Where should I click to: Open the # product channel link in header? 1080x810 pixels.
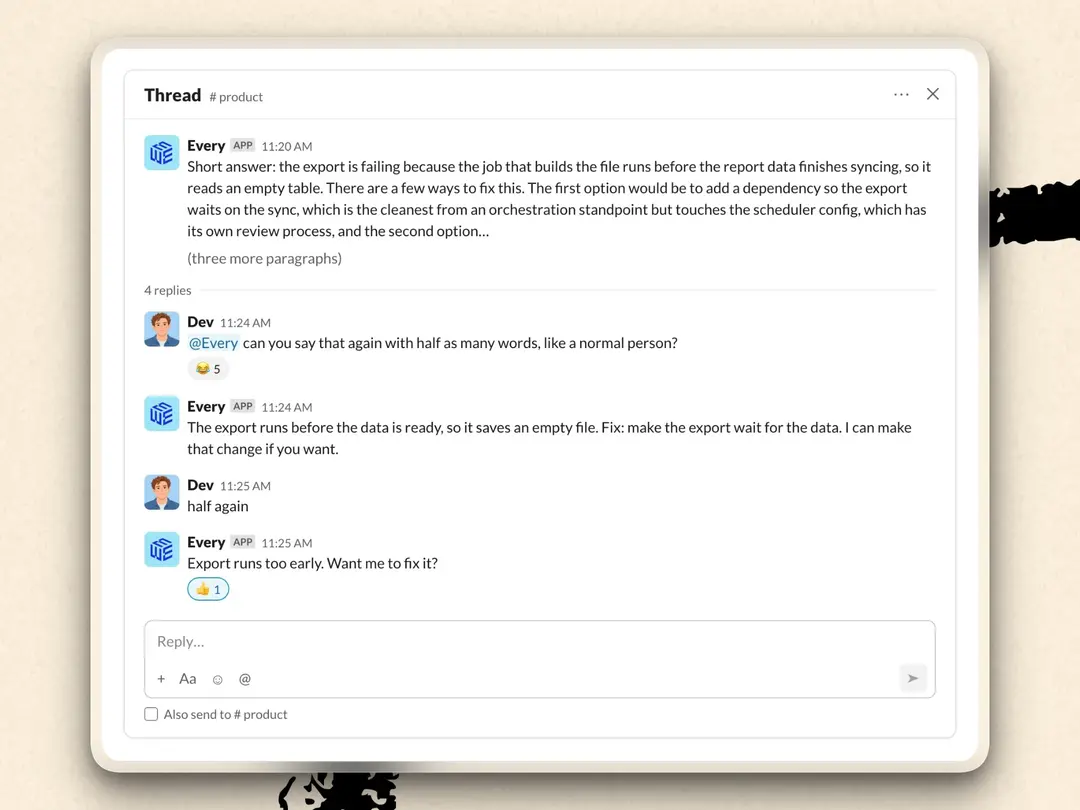236,97
